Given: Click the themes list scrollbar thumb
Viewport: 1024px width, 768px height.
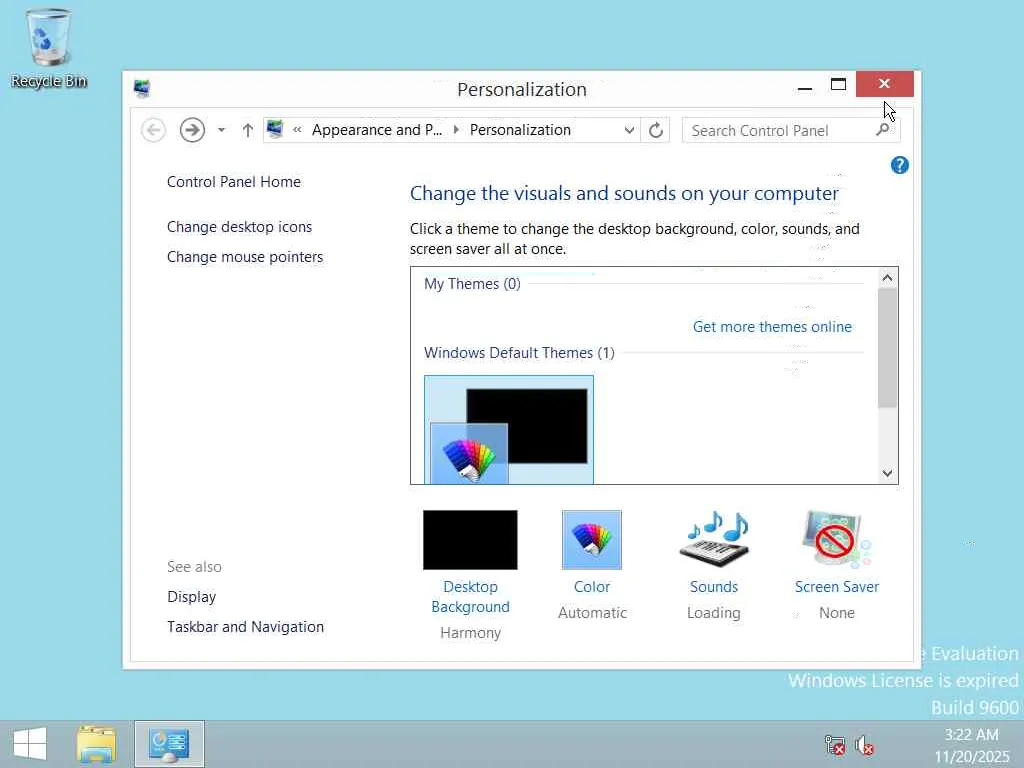Looking at the screenshot, I should click(x=887, y=347).
